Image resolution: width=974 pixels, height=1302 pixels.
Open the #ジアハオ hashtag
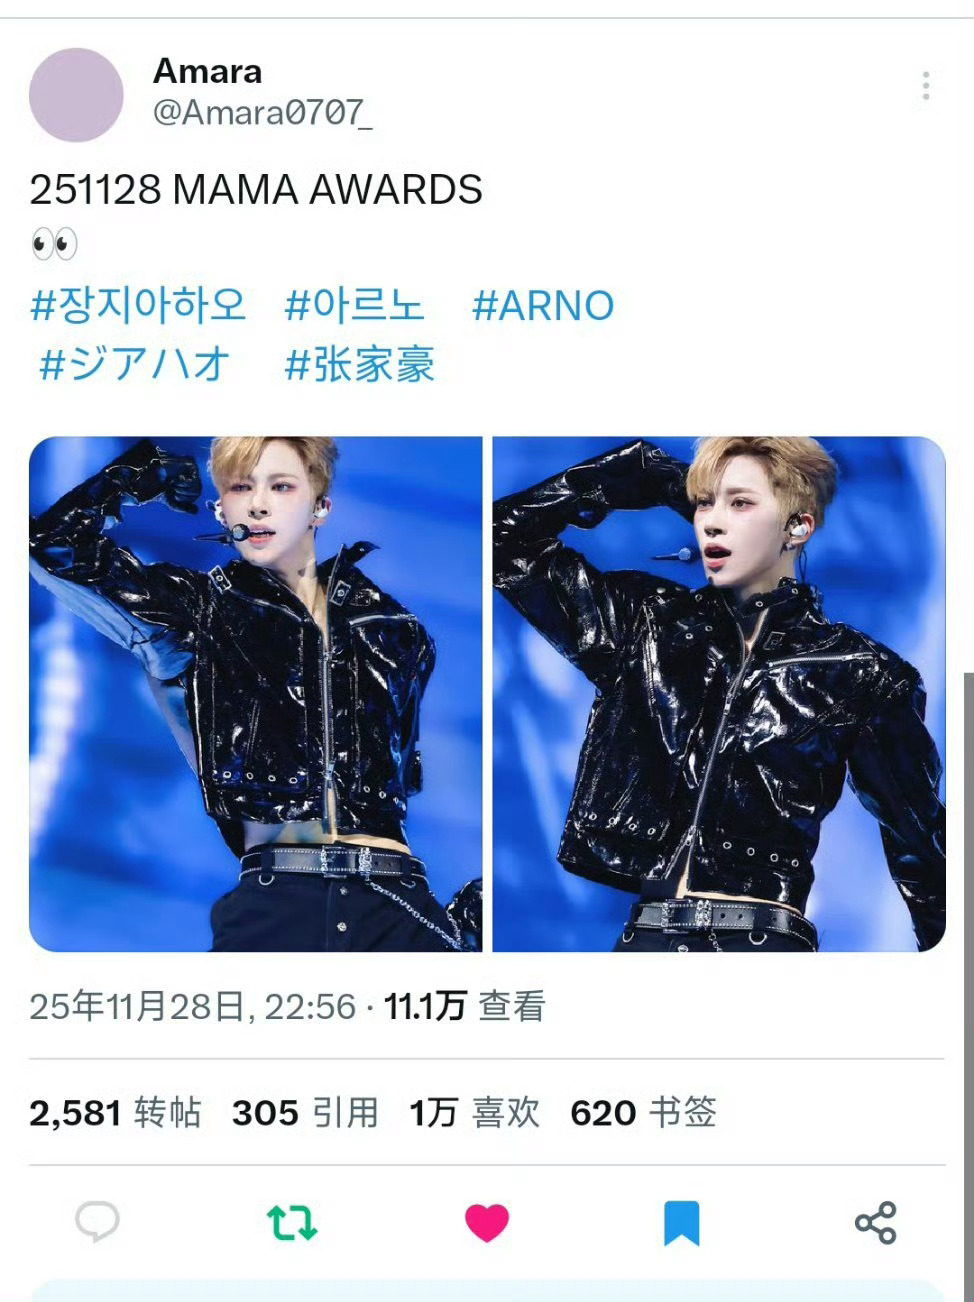click(135, 364)
